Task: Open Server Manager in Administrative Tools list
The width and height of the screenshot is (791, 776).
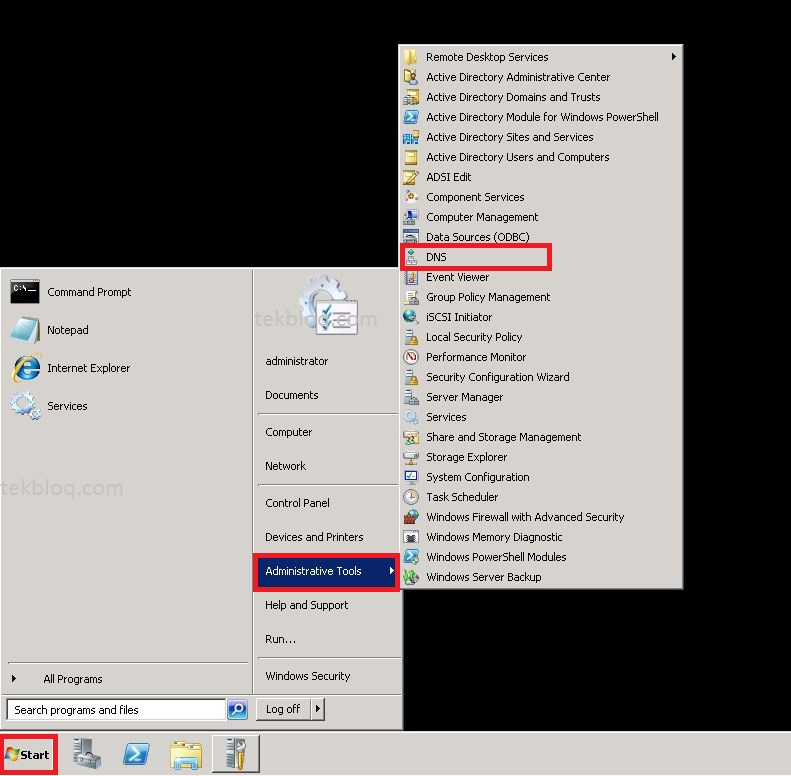Action: pyautogui.click(x=465, y=397)
